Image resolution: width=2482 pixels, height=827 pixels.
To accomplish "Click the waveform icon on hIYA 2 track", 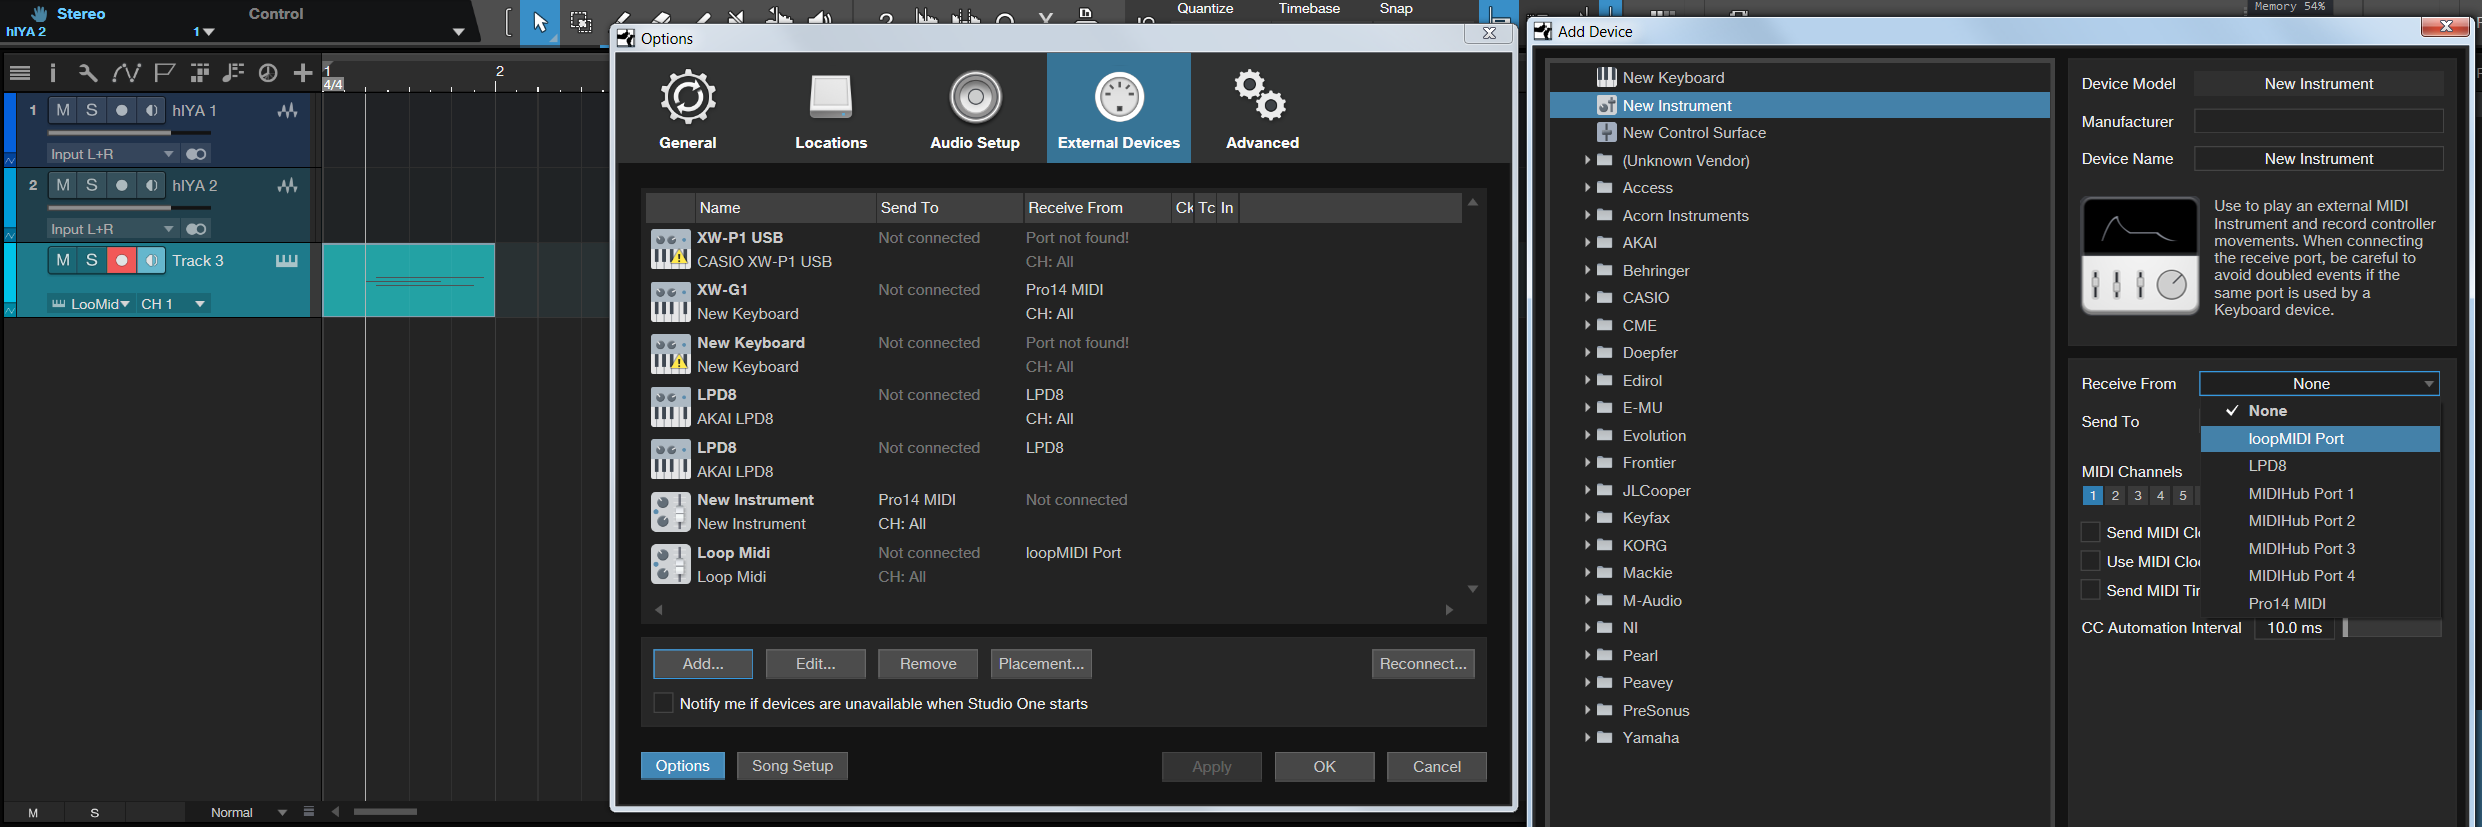I will click(287, 186).
